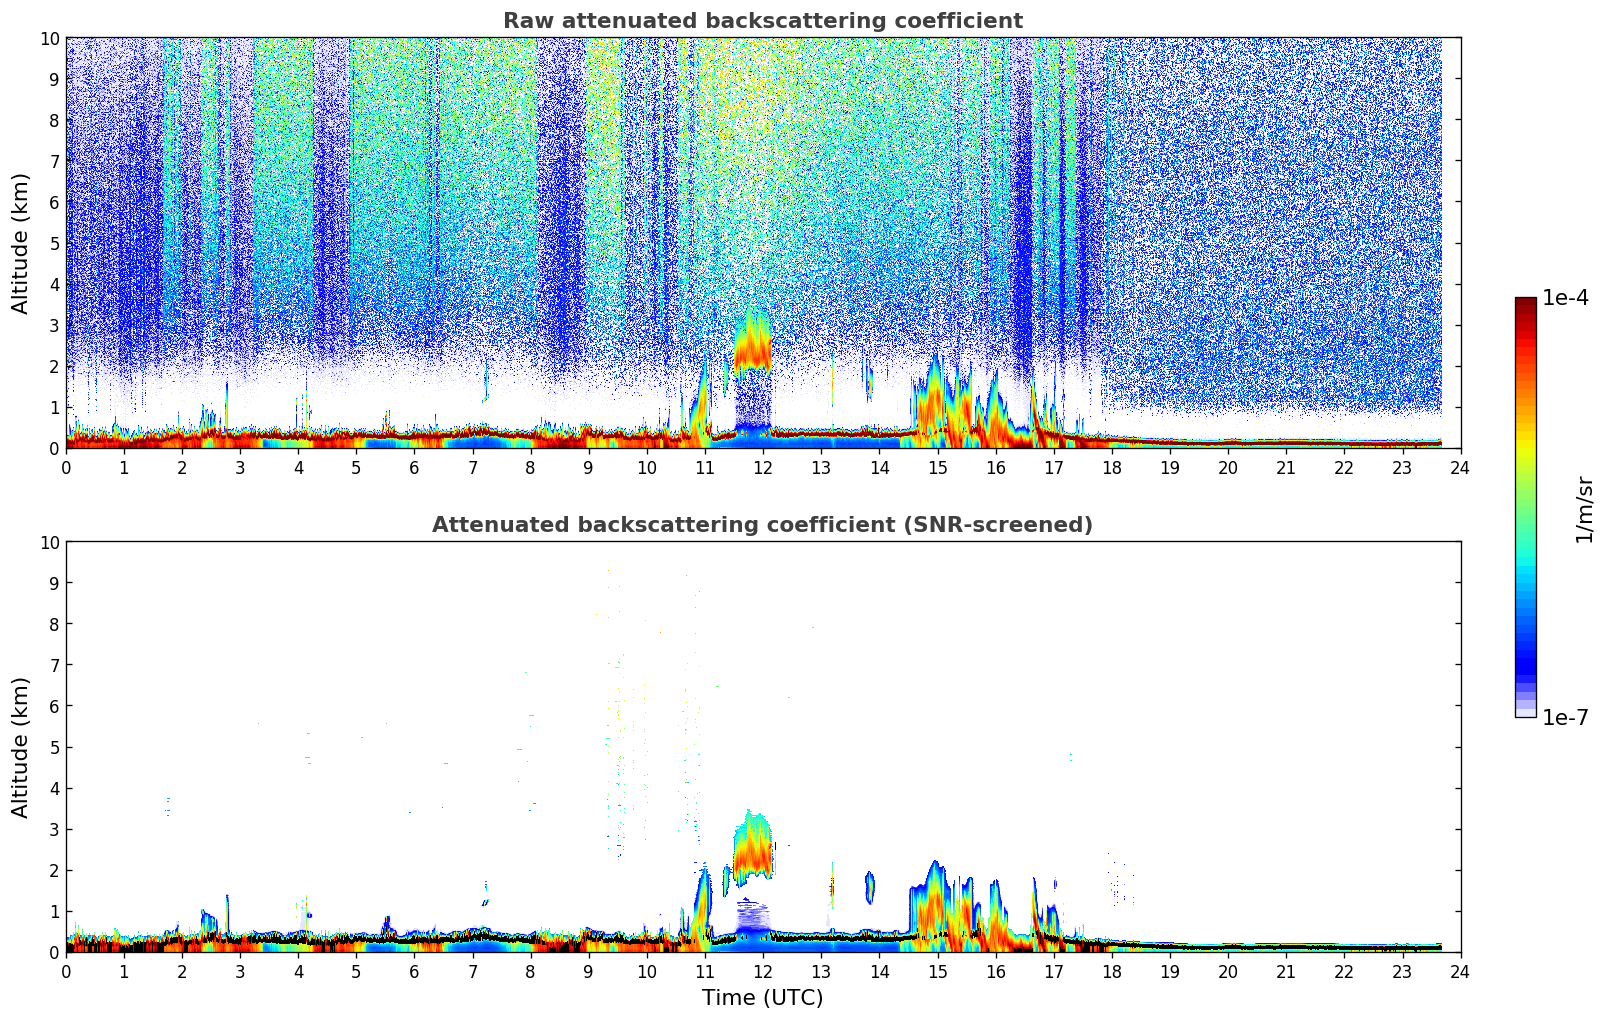Click the "5" altitude tick of the bottom plot
This screenshot has height=1020, width=1606.
(x=54, y=747)
